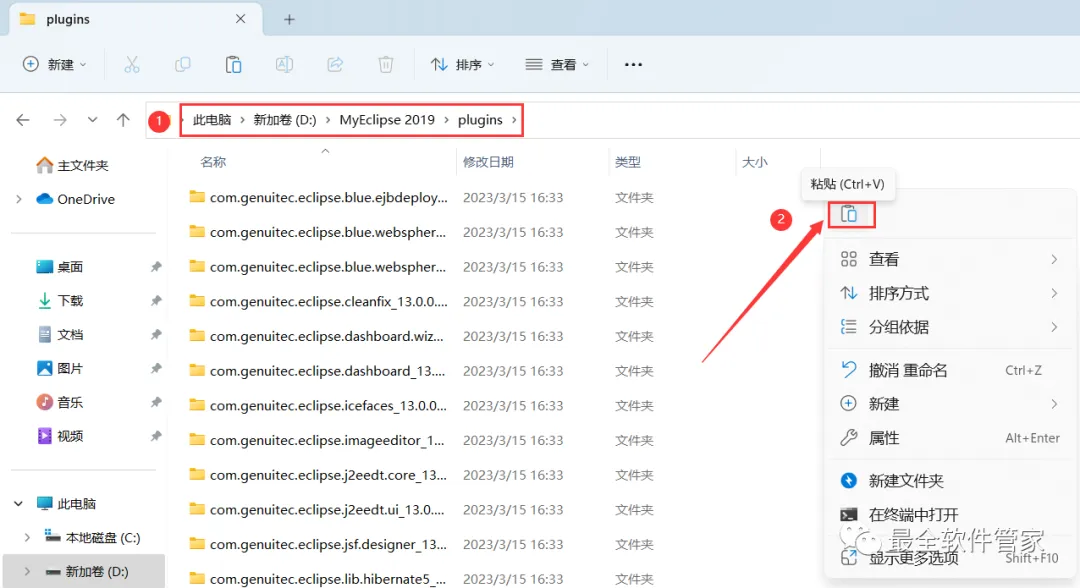The height and width of the screenshot is (588, 1080).
Task: Expand 新加卷 (D:) tree node
Action: [27, 571]
